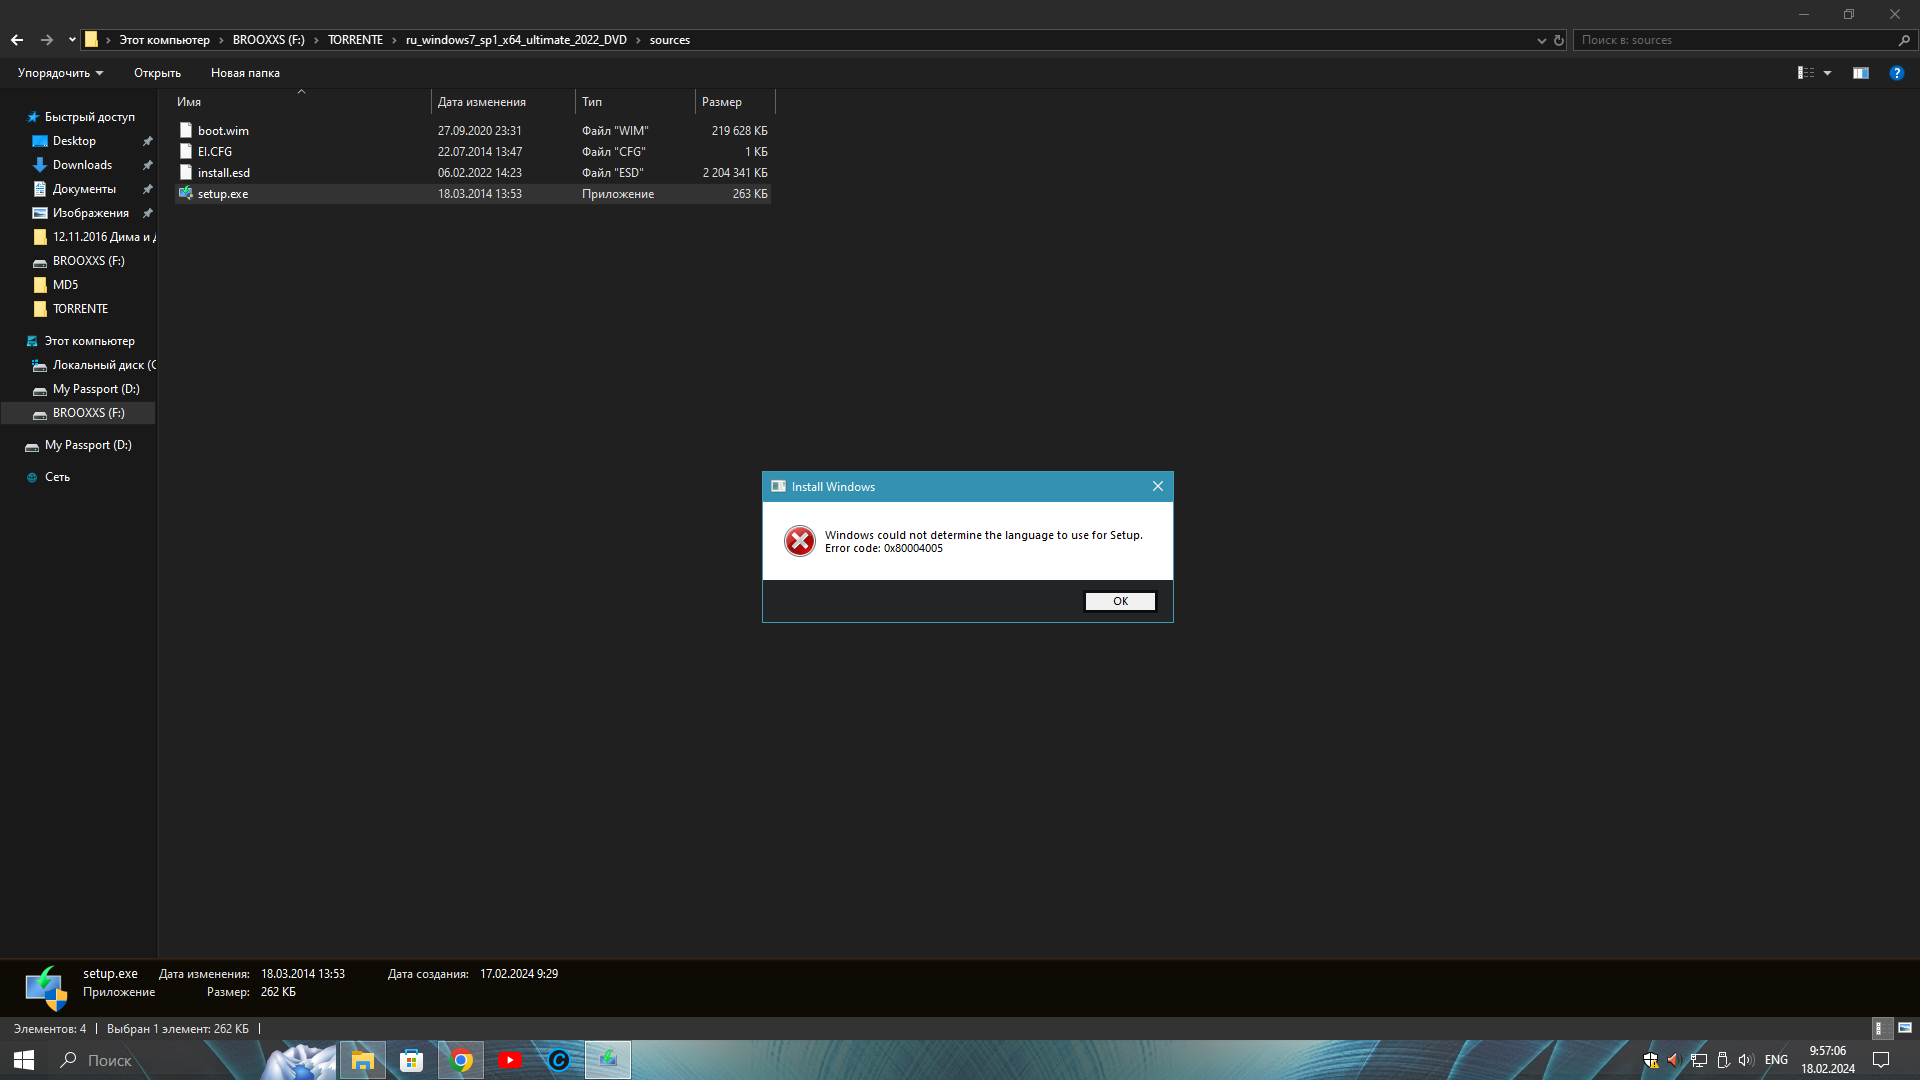Viewport: 1920px width, 1080px height.
Task: Go back with the back arrow
Action: (x=17, y=40)
